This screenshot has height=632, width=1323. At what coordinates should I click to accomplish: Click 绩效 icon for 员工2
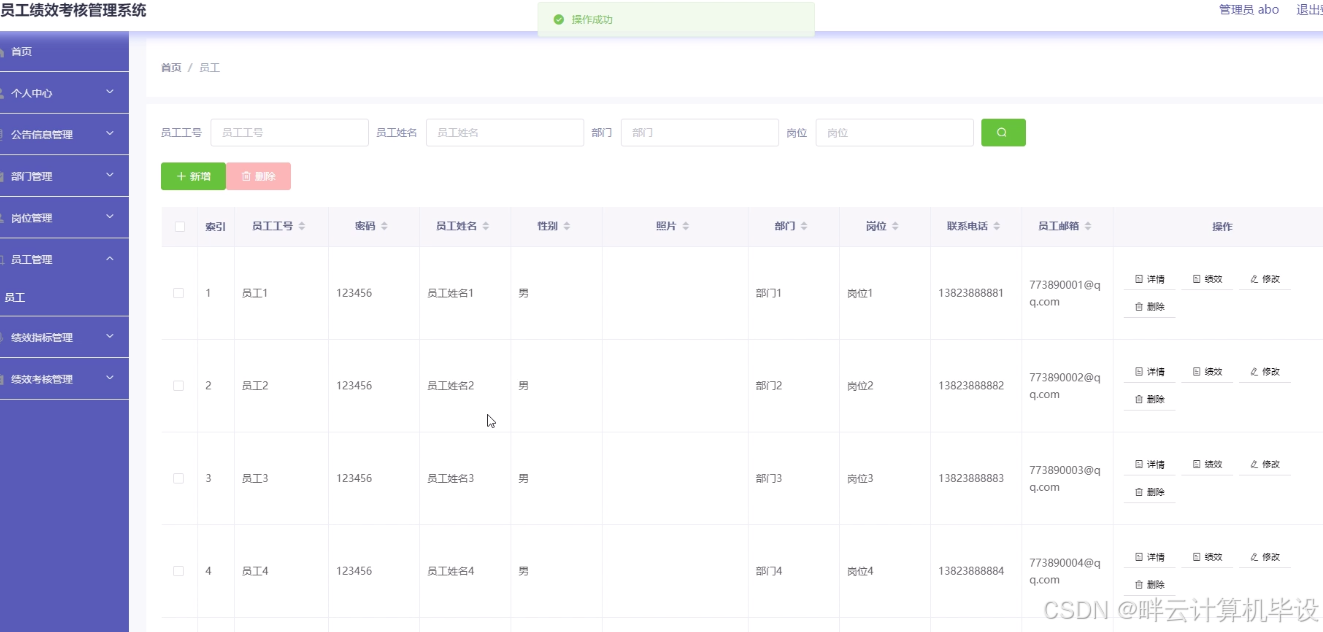click(1207, 371)
